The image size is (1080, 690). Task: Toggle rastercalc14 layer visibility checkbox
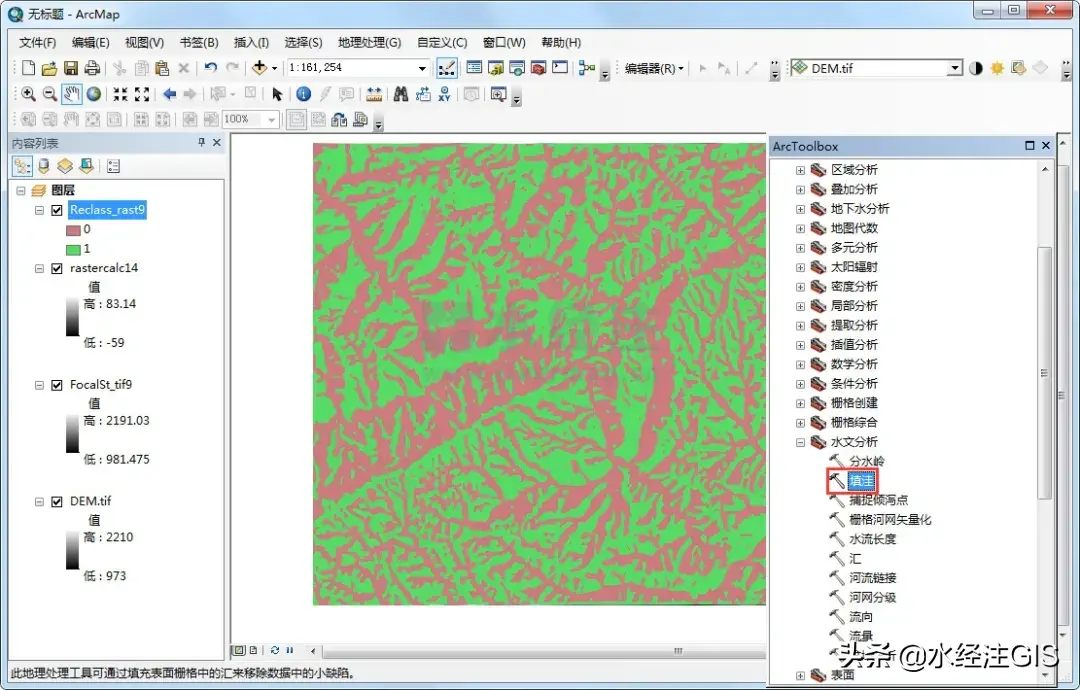click(57, 268)
